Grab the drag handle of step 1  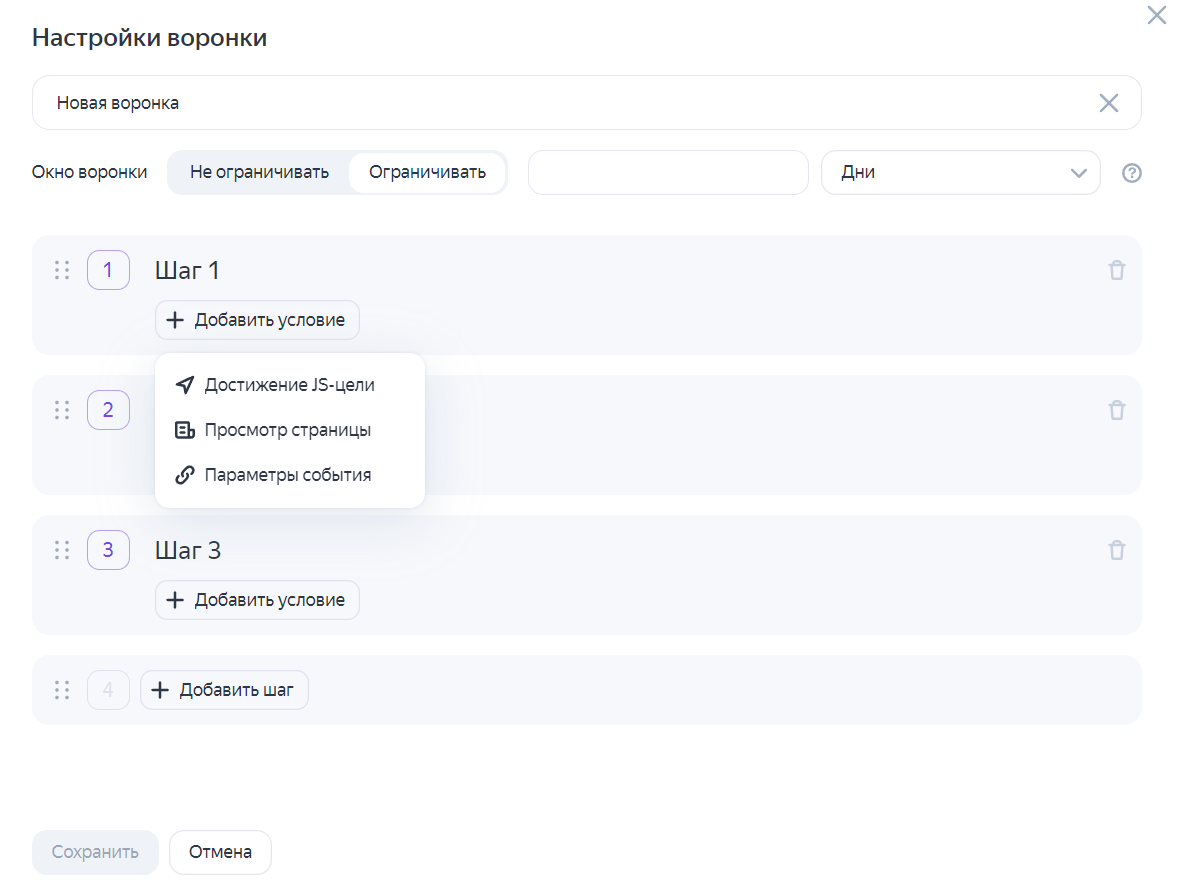click(x=62, y=270)
